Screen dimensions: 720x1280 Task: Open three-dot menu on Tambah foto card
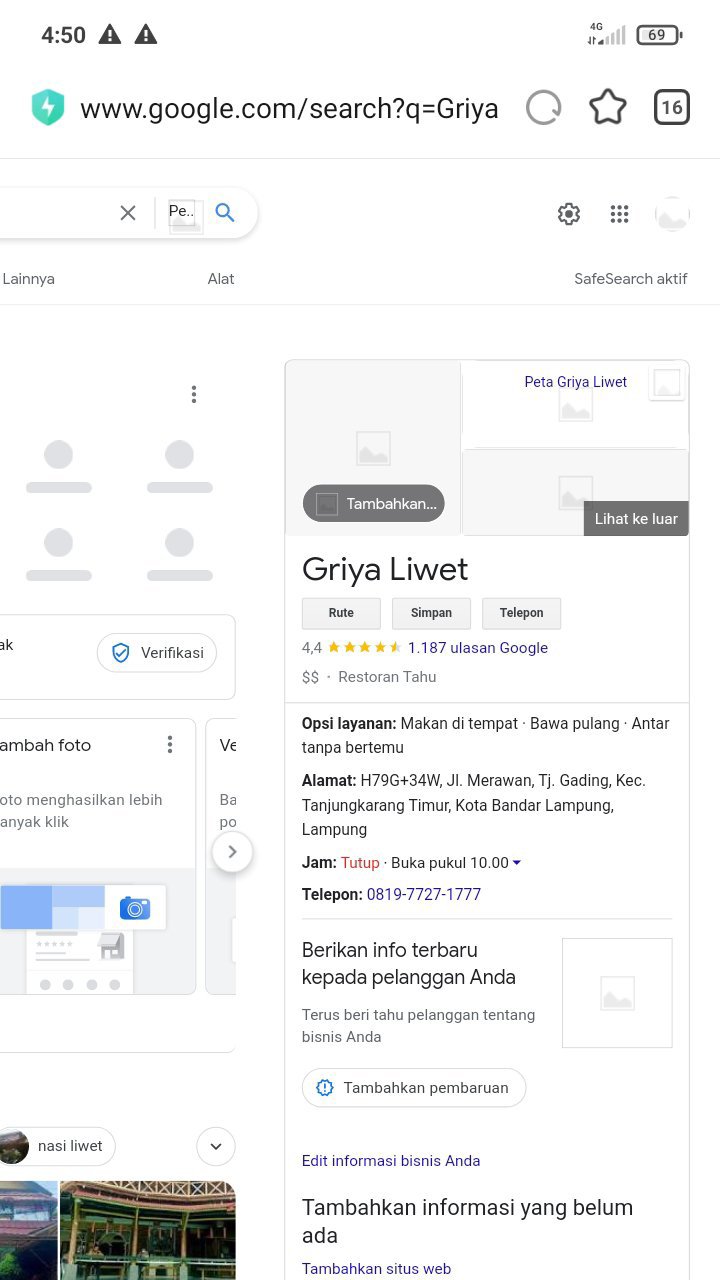click(170, 745)
